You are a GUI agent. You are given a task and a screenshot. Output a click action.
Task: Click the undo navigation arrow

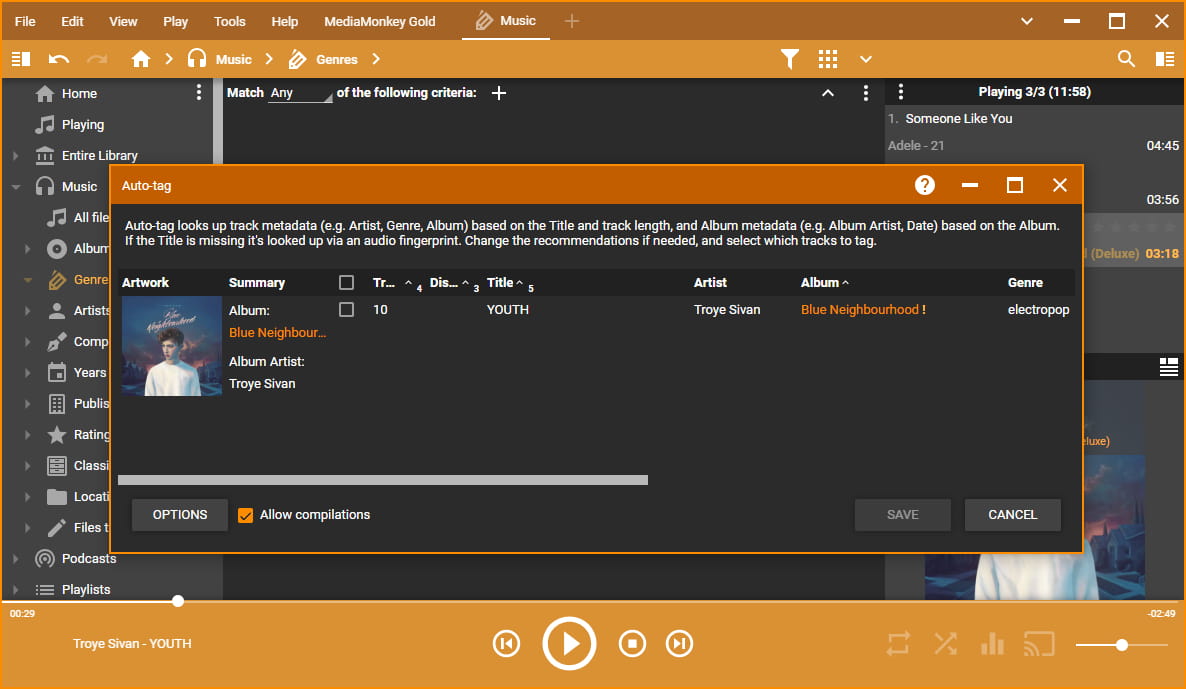coord(59,59)
